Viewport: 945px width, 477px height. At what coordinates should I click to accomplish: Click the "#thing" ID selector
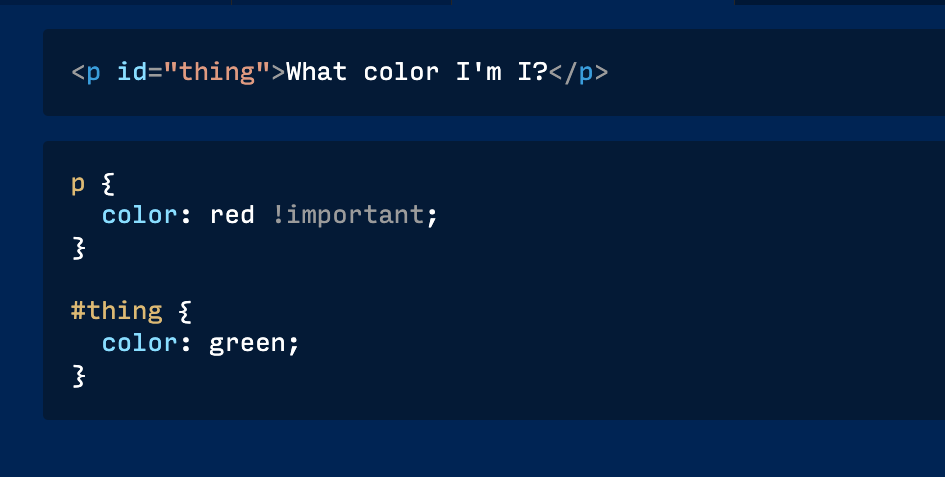click(x=116, y=311)
